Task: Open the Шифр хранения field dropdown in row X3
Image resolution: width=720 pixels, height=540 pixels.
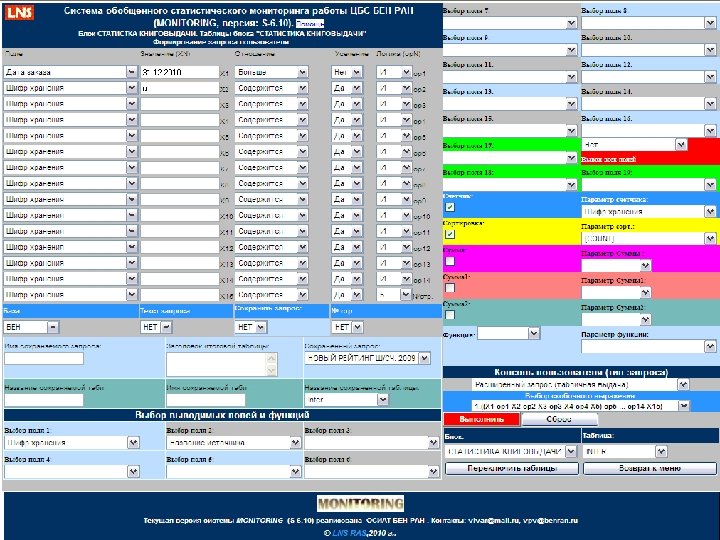Action: point(70,104)
